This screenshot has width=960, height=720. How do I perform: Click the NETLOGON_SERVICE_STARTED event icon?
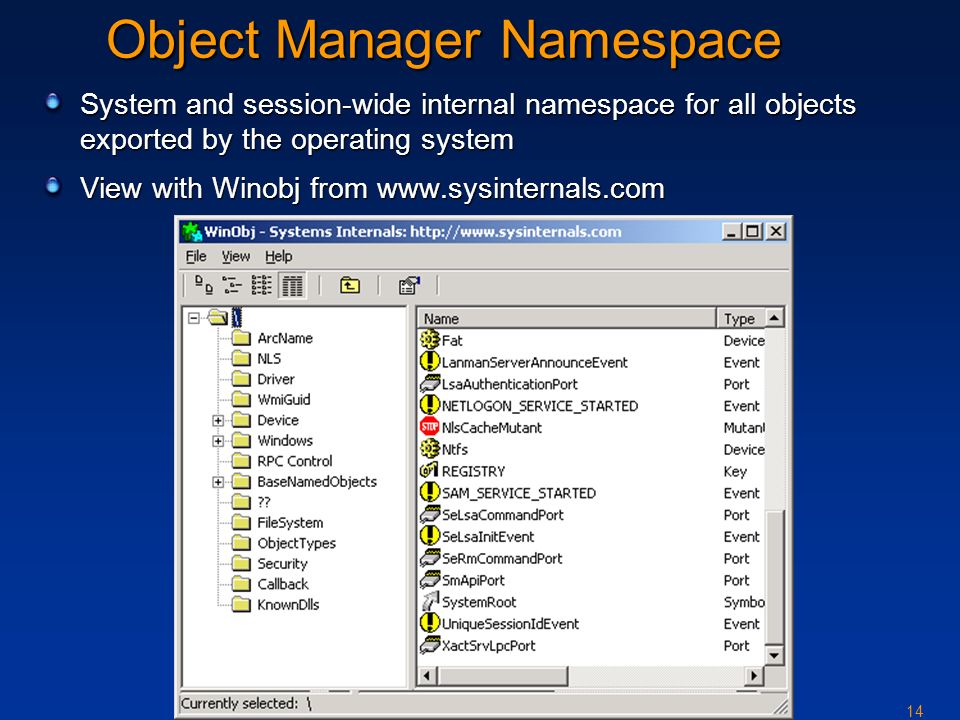point(430,405)
